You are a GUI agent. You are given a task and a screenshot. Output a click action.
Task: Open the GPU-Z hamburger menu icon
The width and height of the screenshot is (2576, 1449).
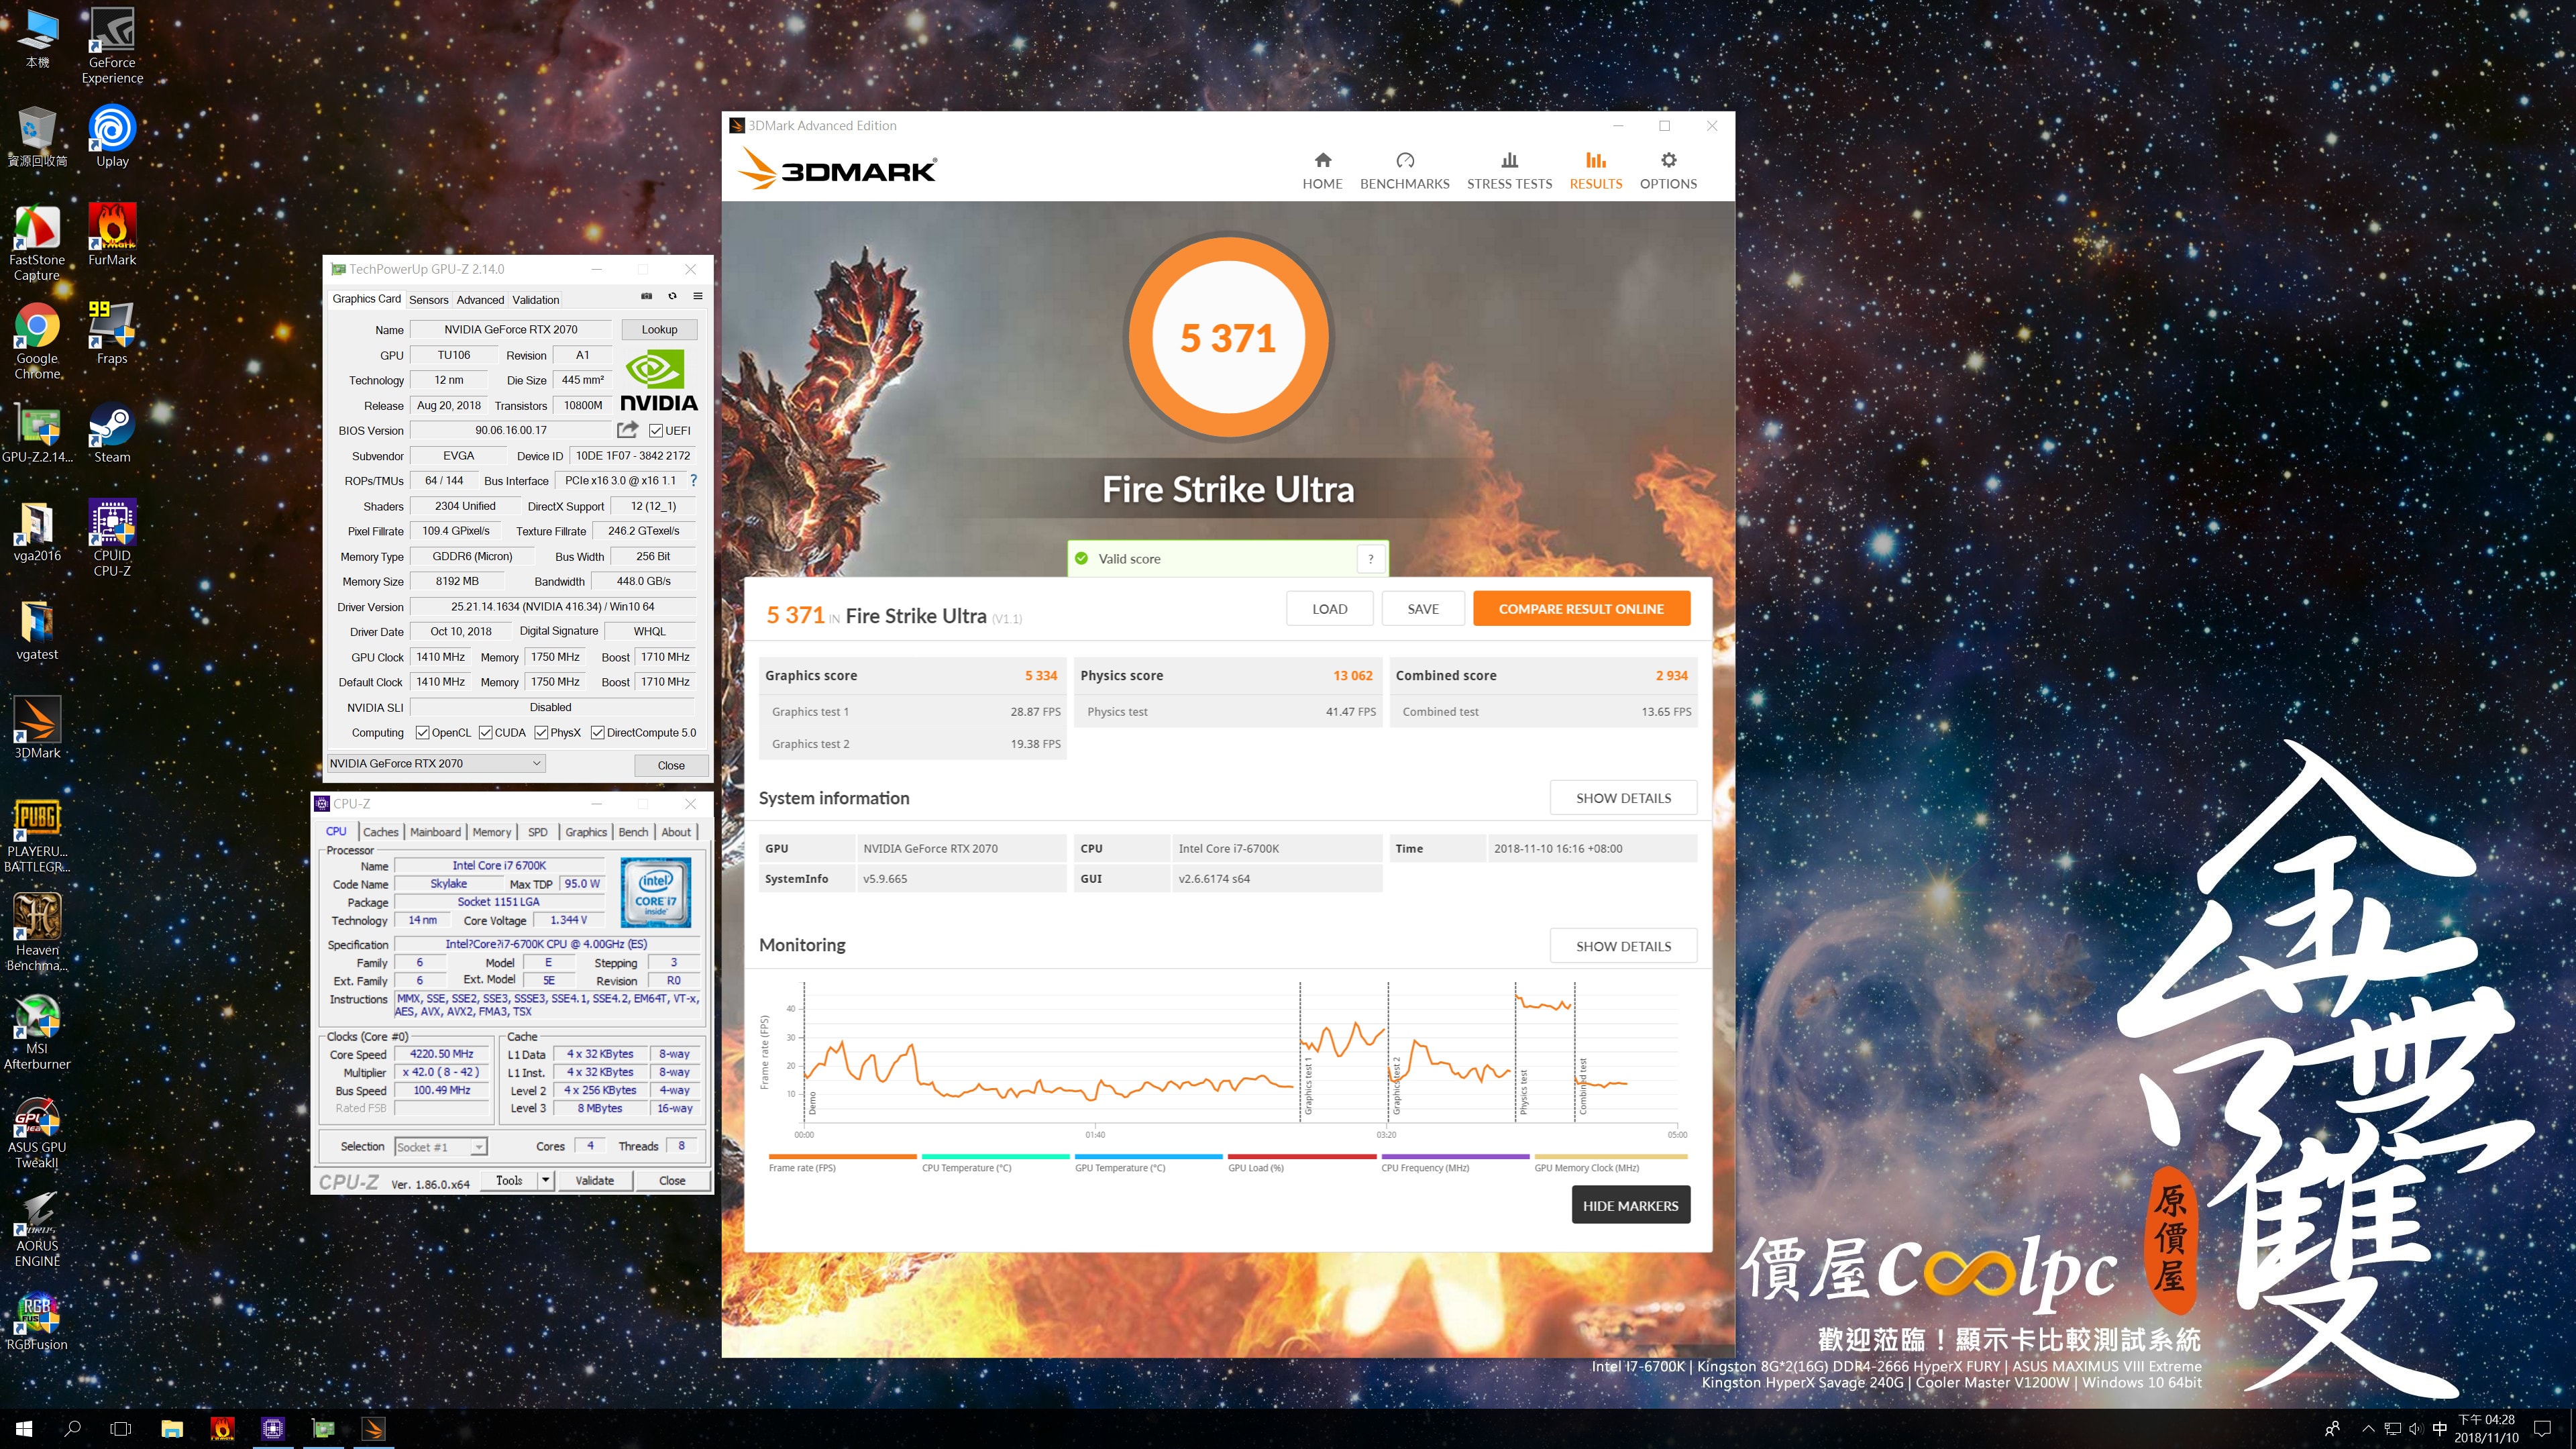pyautogui.click(x=698, y=296)
